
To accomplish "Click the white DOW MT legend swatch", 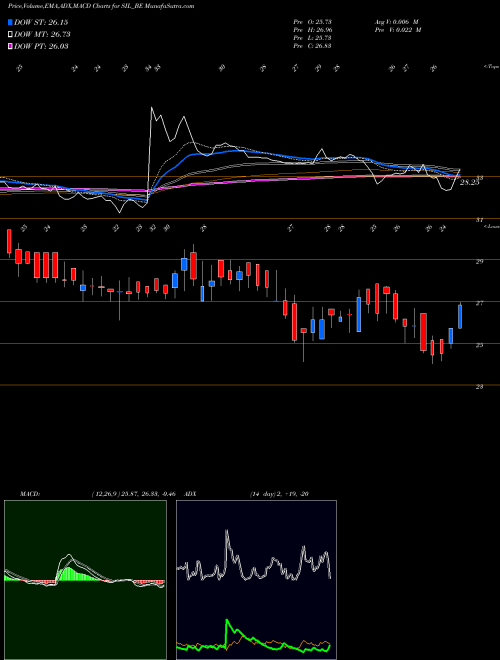I will (x=10, y=35).
